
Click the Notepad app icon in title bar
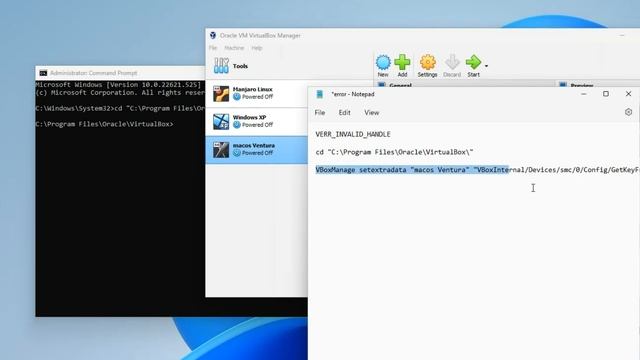[320, 94]
